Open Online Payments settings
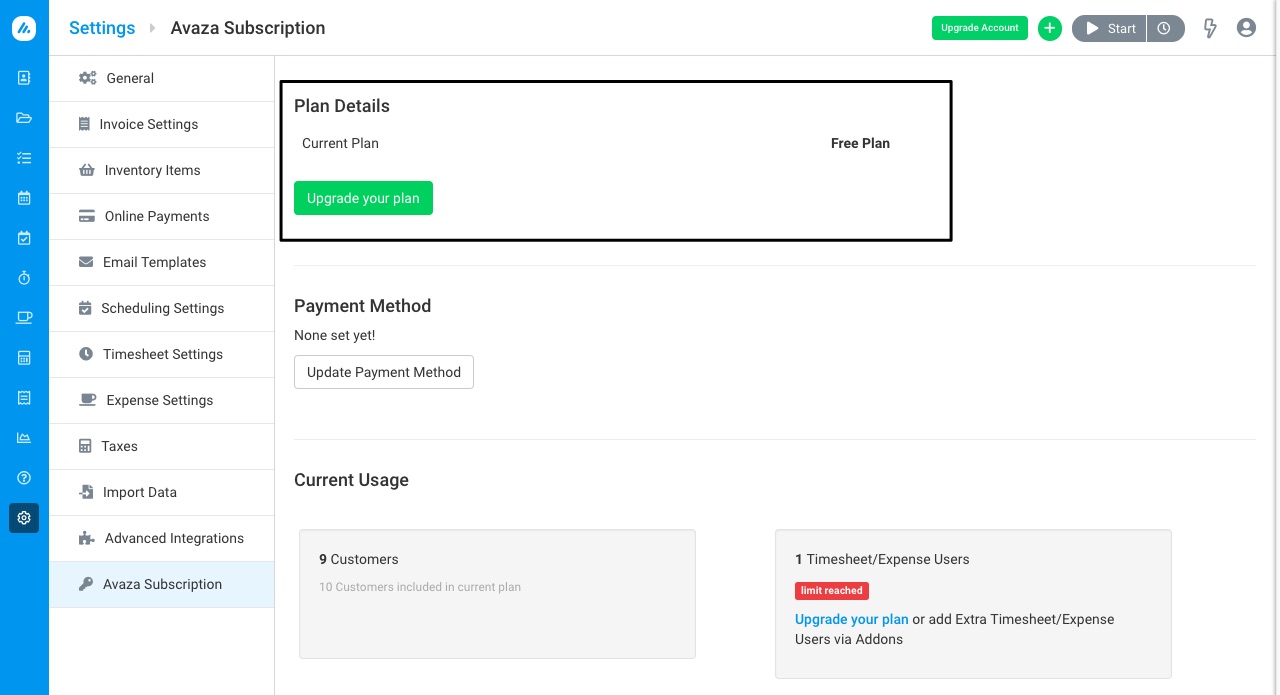The height and width of the screenshot is (695, 1280). tap(162, 216)
